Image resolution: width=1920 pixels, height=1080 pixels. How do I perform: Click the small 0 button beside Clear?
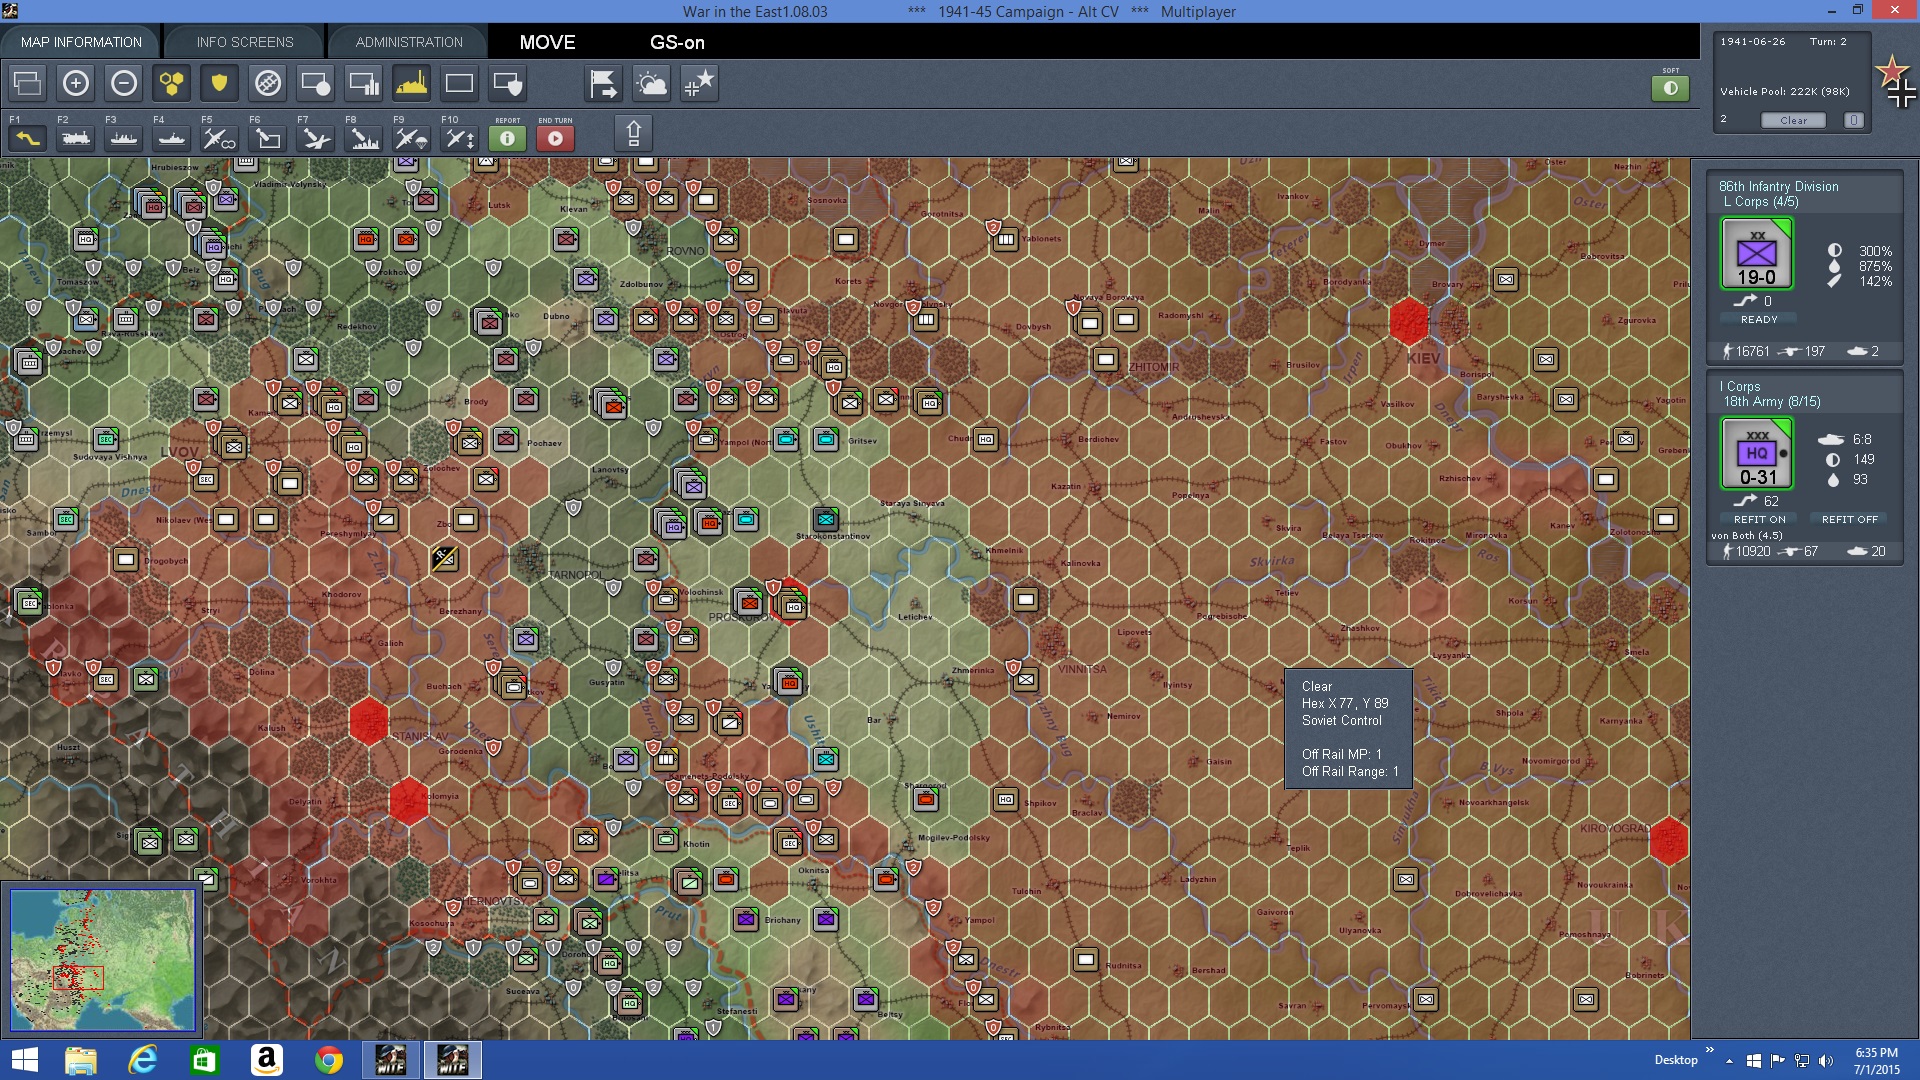(1854, 120)
